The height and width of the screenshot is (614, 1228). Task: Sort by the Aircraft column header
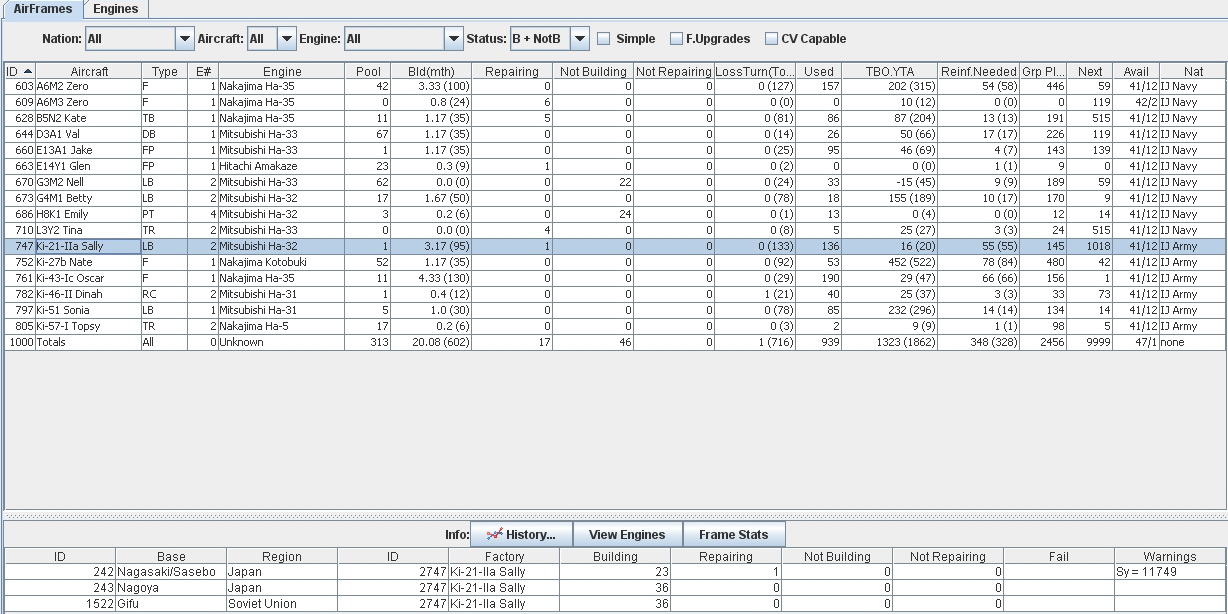point(89,71)
